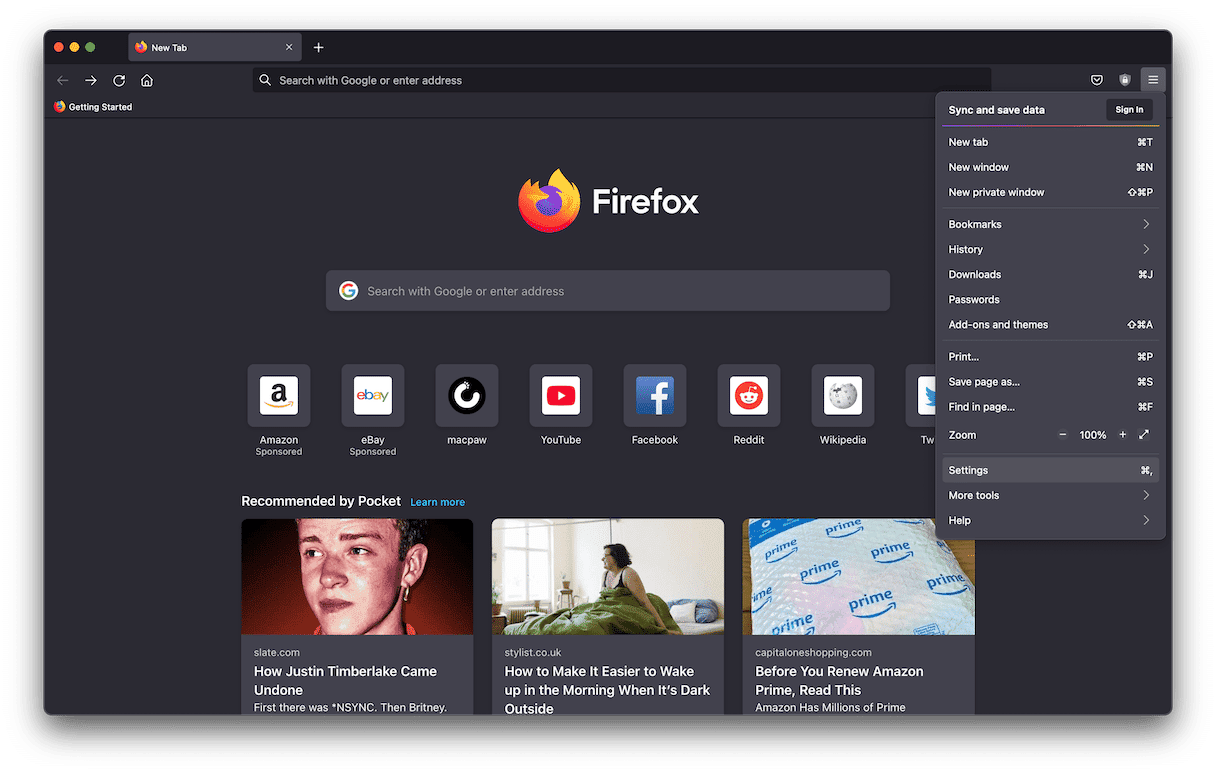Open the Amazon Prime article thumbnail
The height and width of the screenshot is (773, 1216).
click(x=858, y=577)
